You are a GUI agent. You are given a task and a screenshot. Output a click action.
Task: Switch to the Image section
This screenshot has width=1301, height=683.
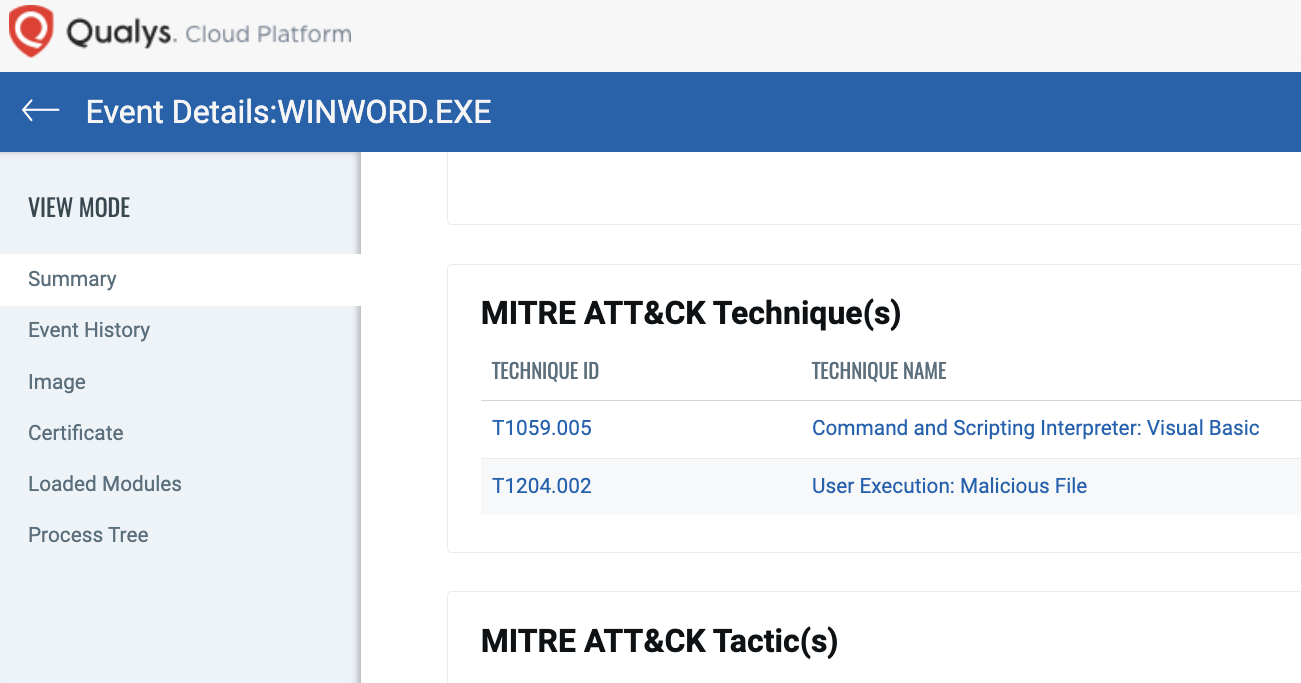54,381
